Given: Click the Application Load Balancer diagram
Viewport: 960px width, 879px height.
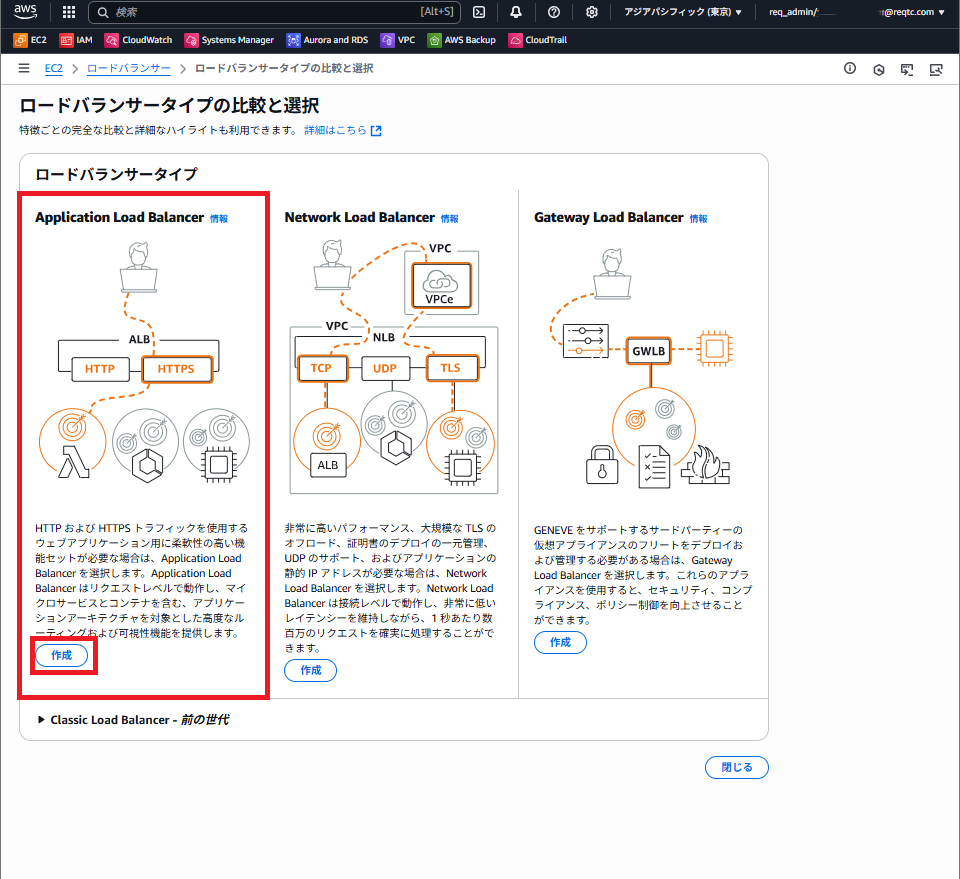Looking at the screenshot, I should (144, 362).
